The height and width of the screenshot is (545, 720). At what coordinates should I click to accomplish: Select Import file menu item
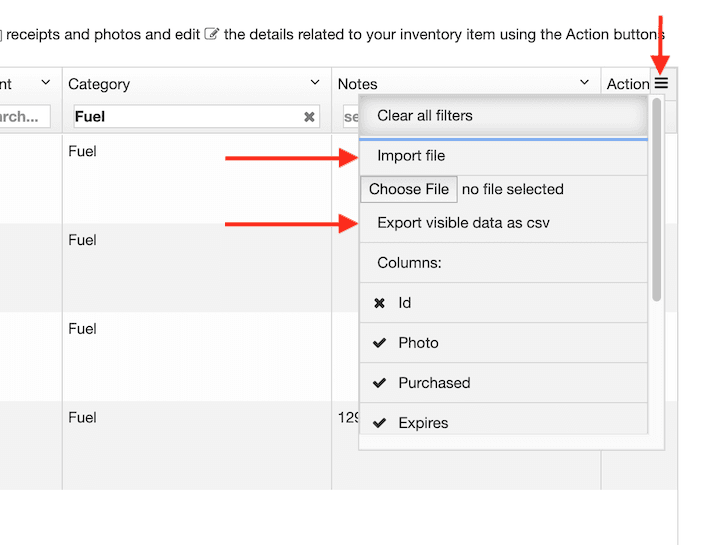[504, 156]
